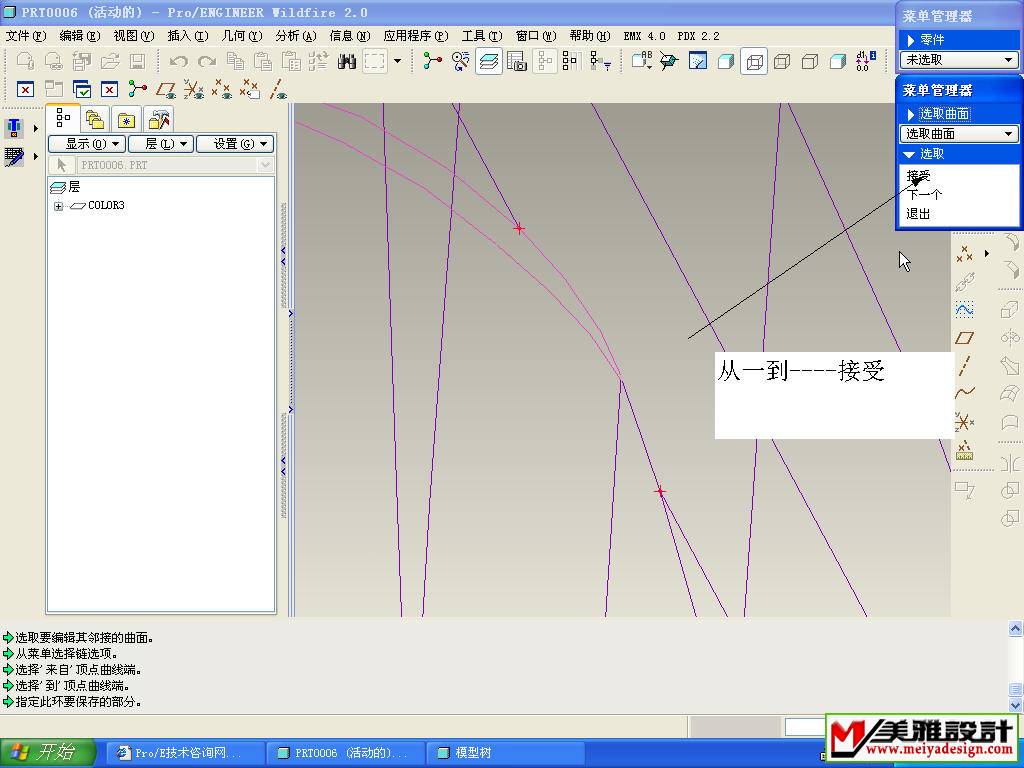Click the Revolve tool icon

coord(1010,337)
